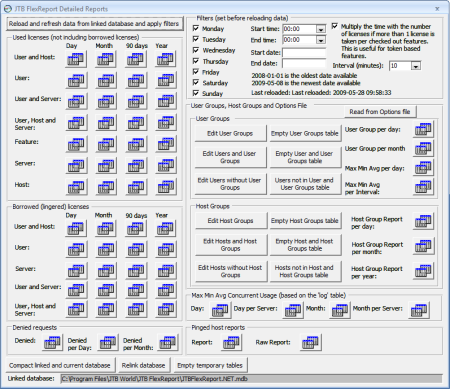450x389 pixels.
Task: Open Borrowed licenses User and Host Day report
Action: coord(76,228)
